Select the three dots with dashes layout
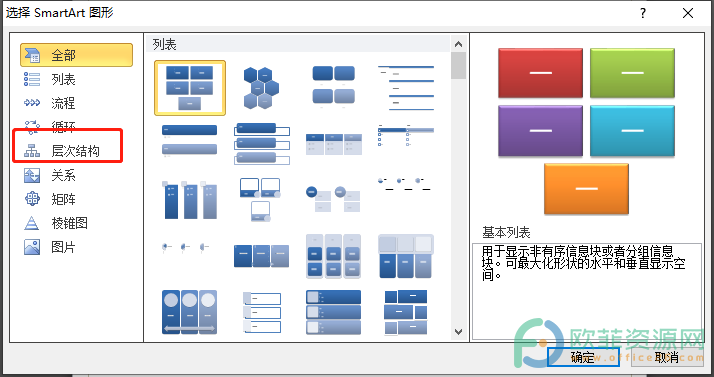 404,183
